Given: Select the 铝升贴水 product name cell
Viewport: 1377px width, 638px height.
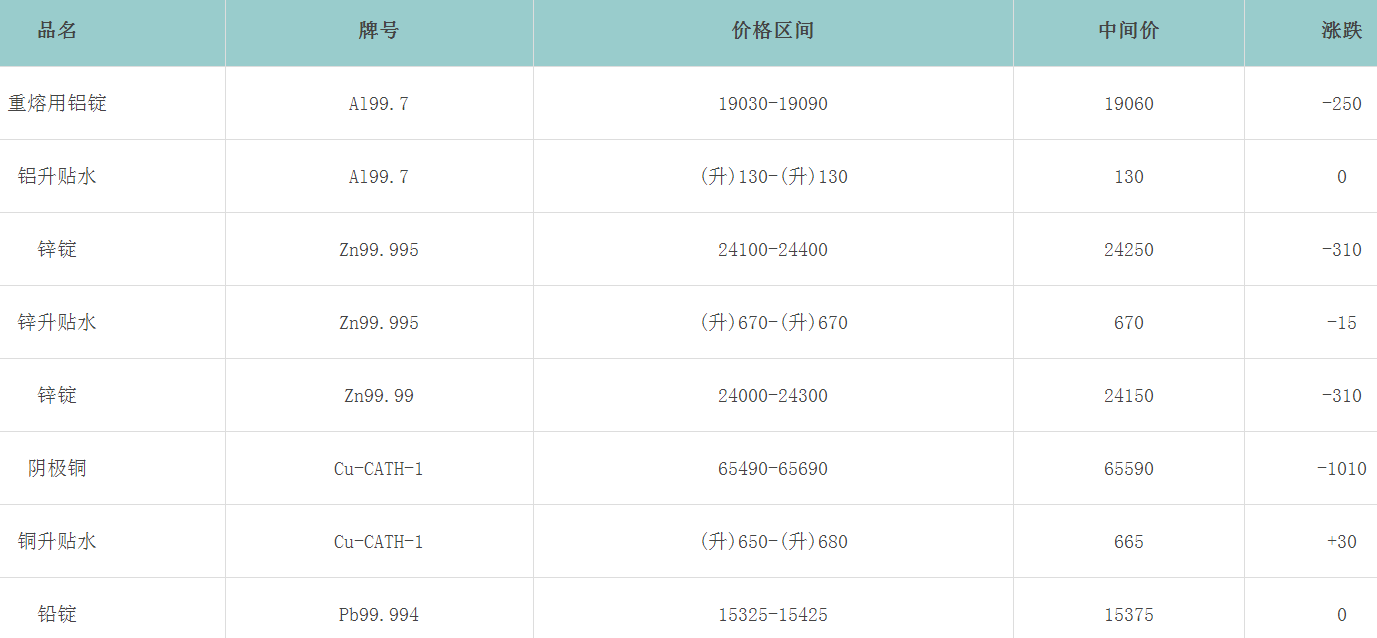Looking at the screenshot, I should 57,177.
